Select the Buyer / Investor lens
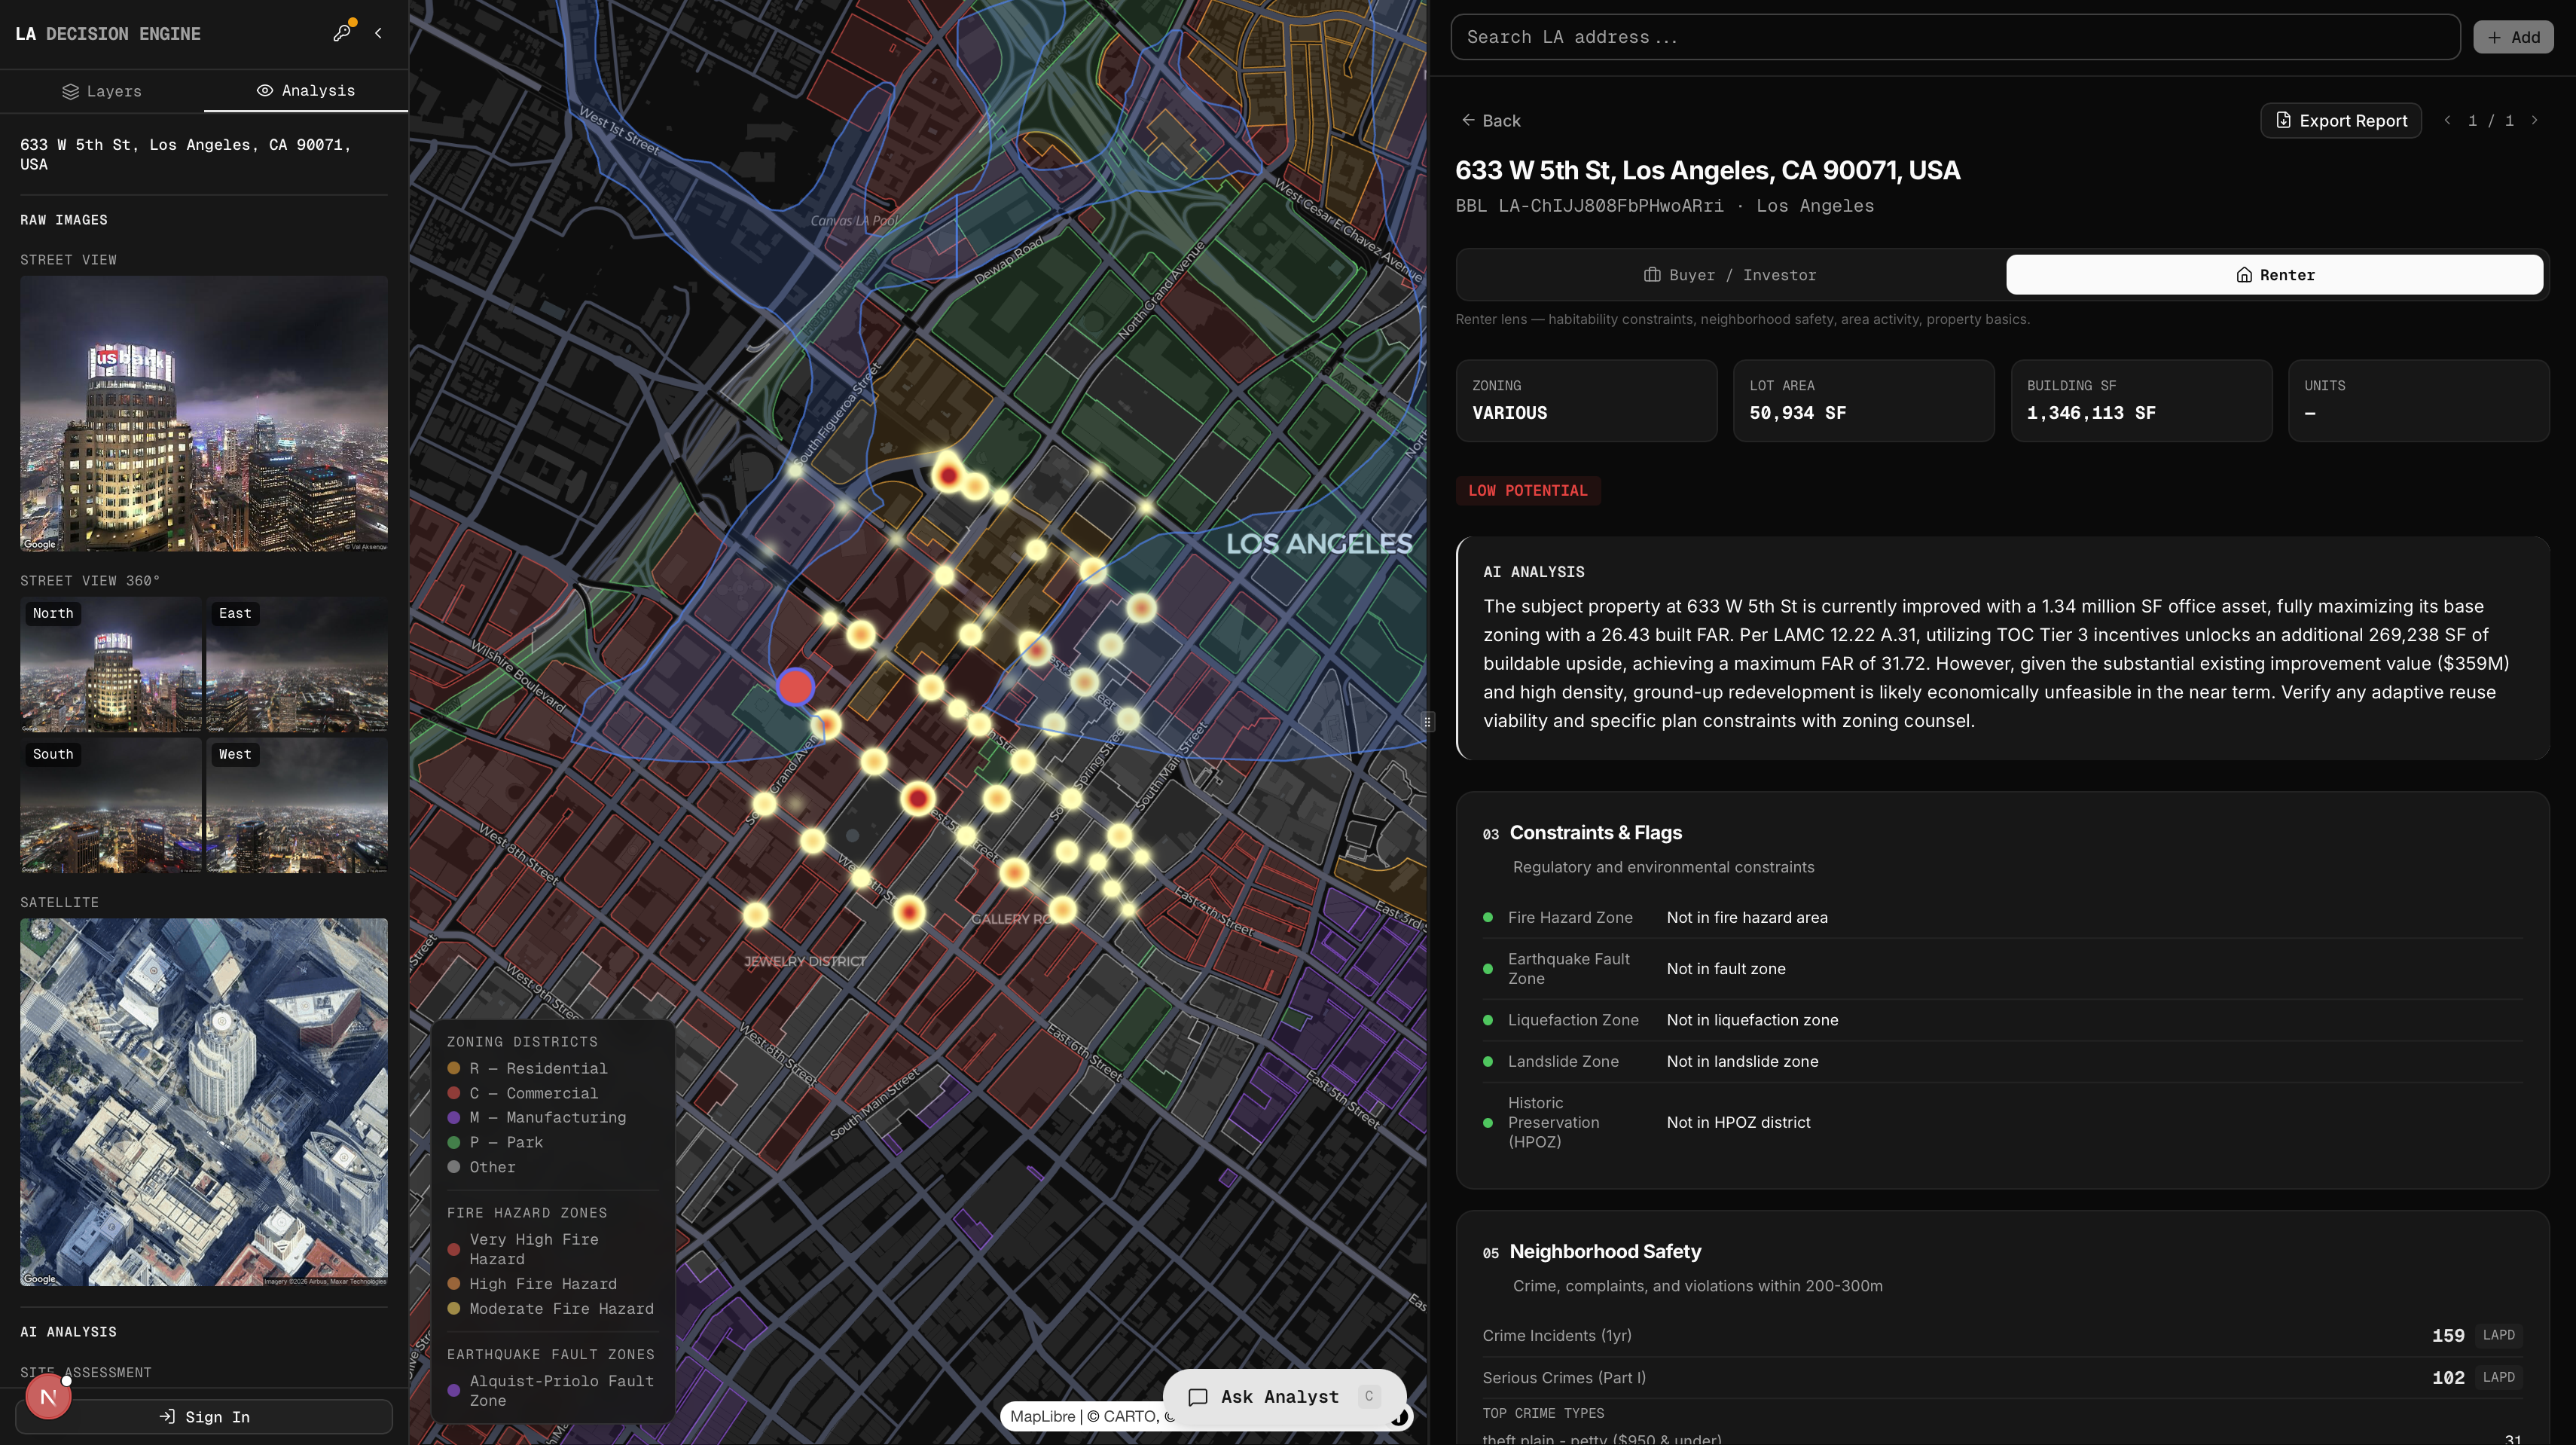This screenshot has height=1445, width=2576. pos(1730,275)
